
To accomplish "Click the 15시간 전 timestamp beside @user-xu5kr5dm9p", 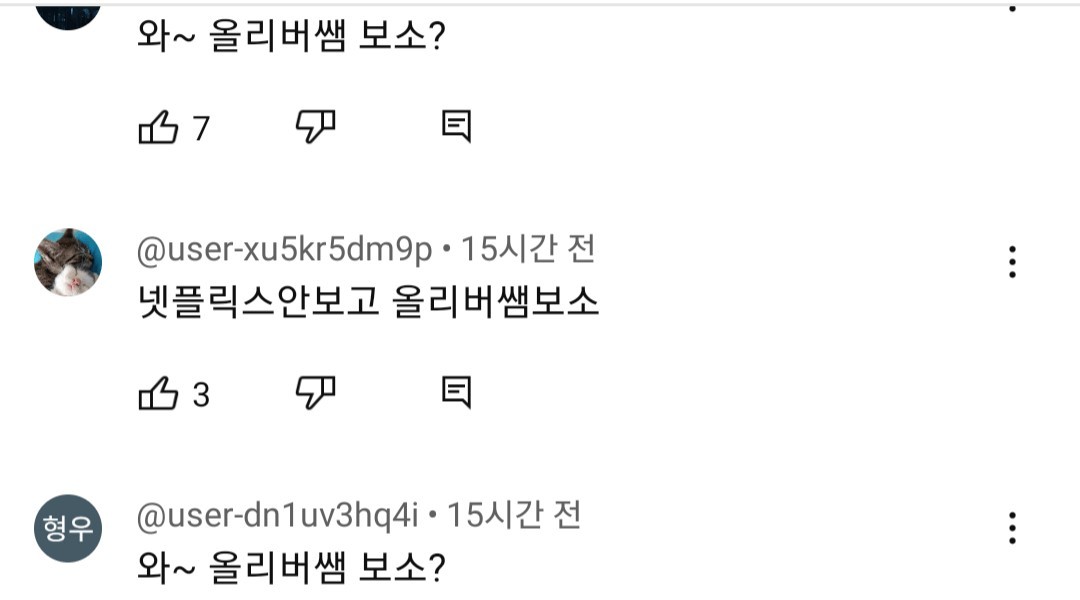I will tap(527, 250).
